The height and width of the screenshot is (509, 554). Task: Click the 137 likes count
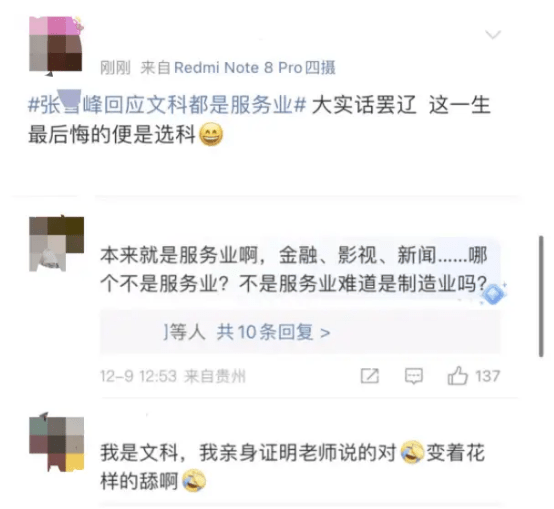point(488,376)
